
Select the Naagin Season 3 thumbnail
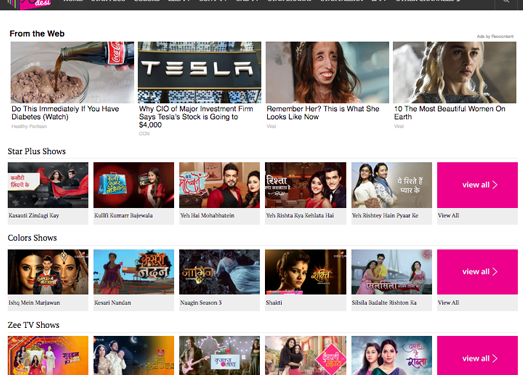219,272
